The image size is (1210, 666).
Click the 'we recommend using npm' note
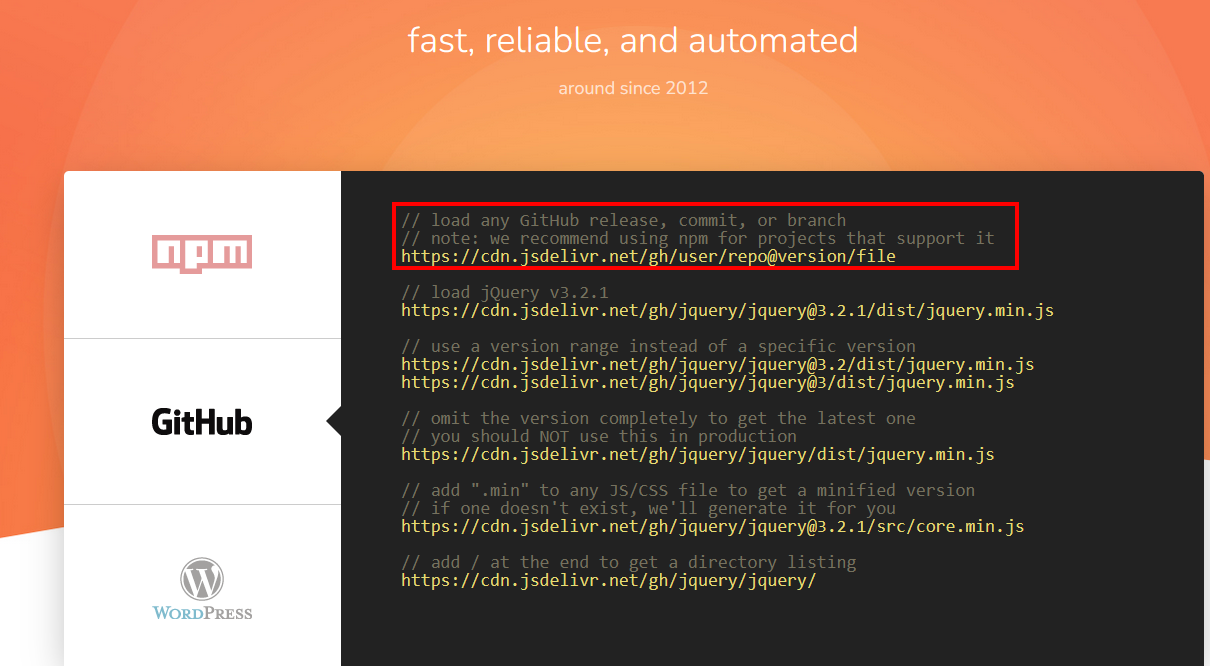[697, 238]
